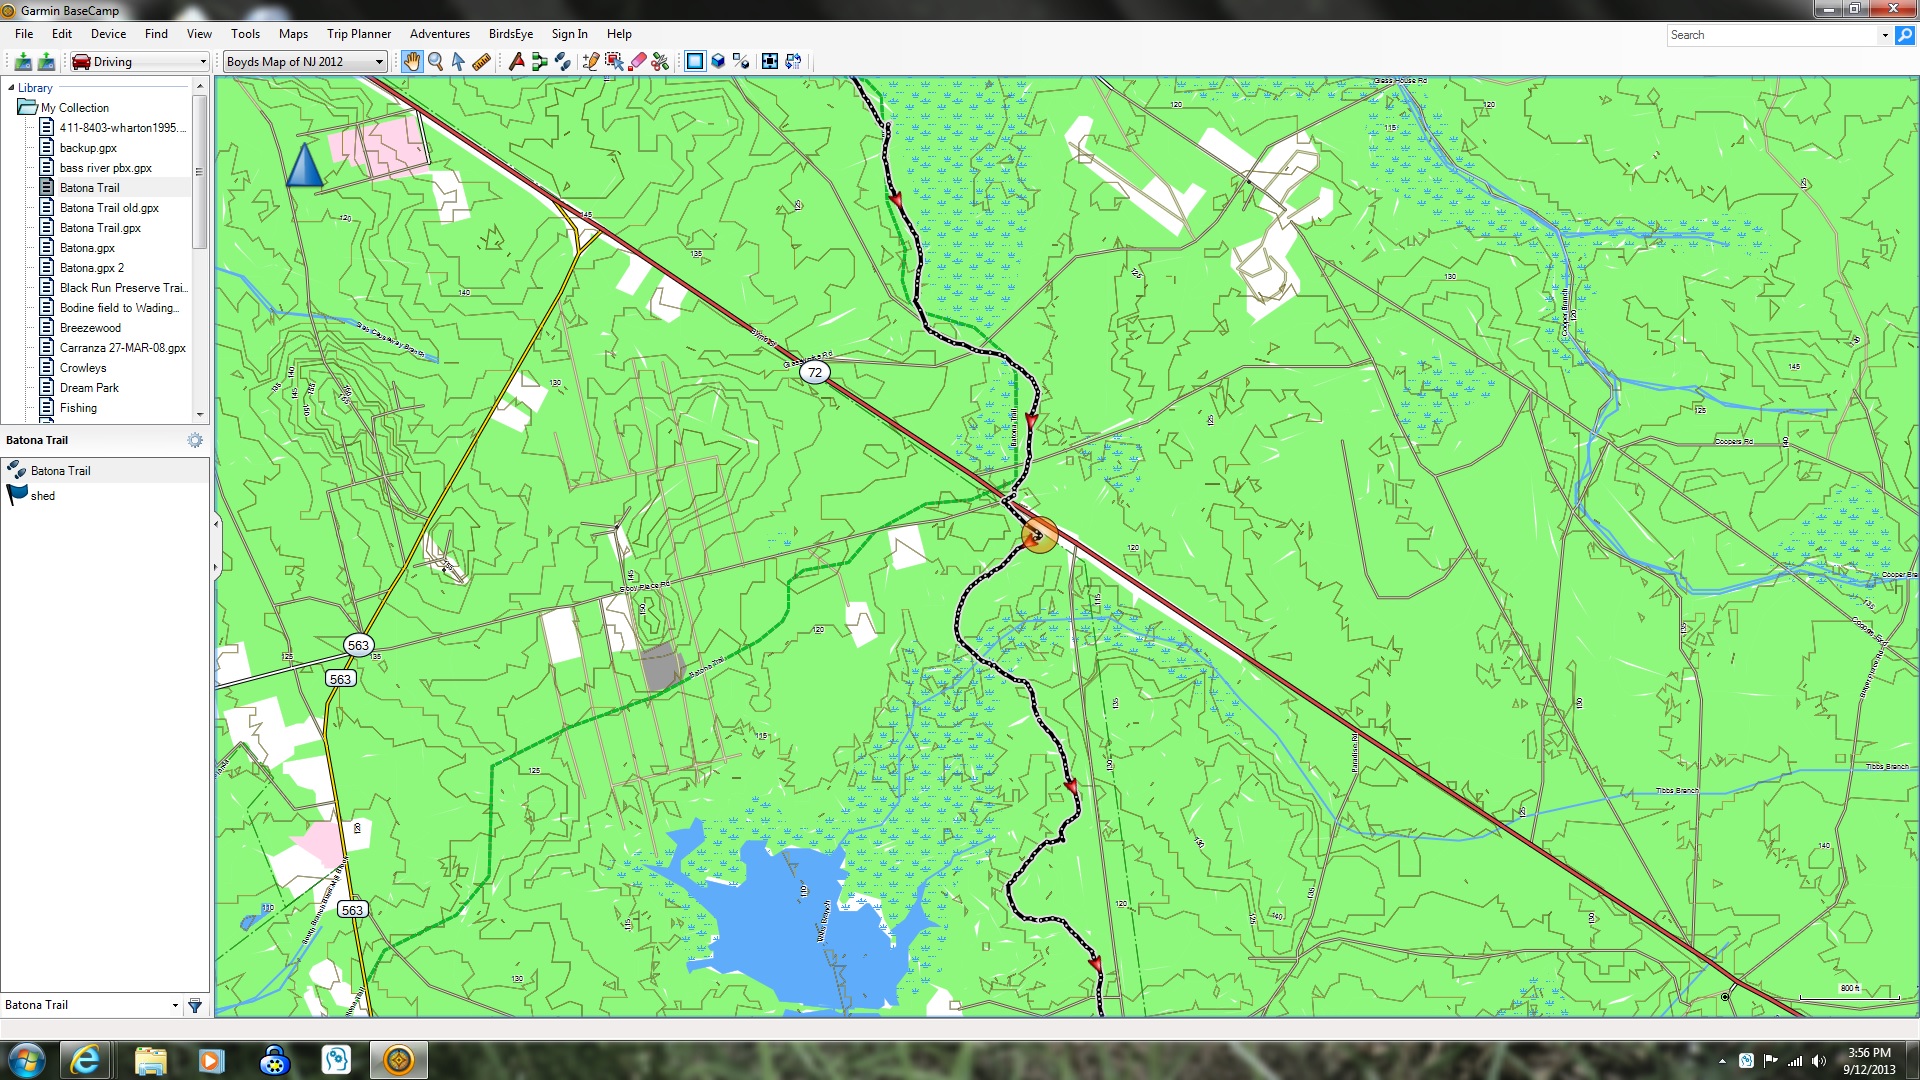
Task: Toggle 2D map view
Action: click(x=695, y=62)
